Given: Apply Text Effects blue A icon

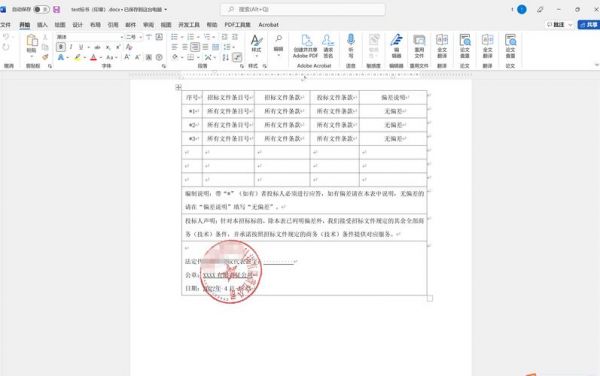Looking at the screenshot, I should coord(60,57).
